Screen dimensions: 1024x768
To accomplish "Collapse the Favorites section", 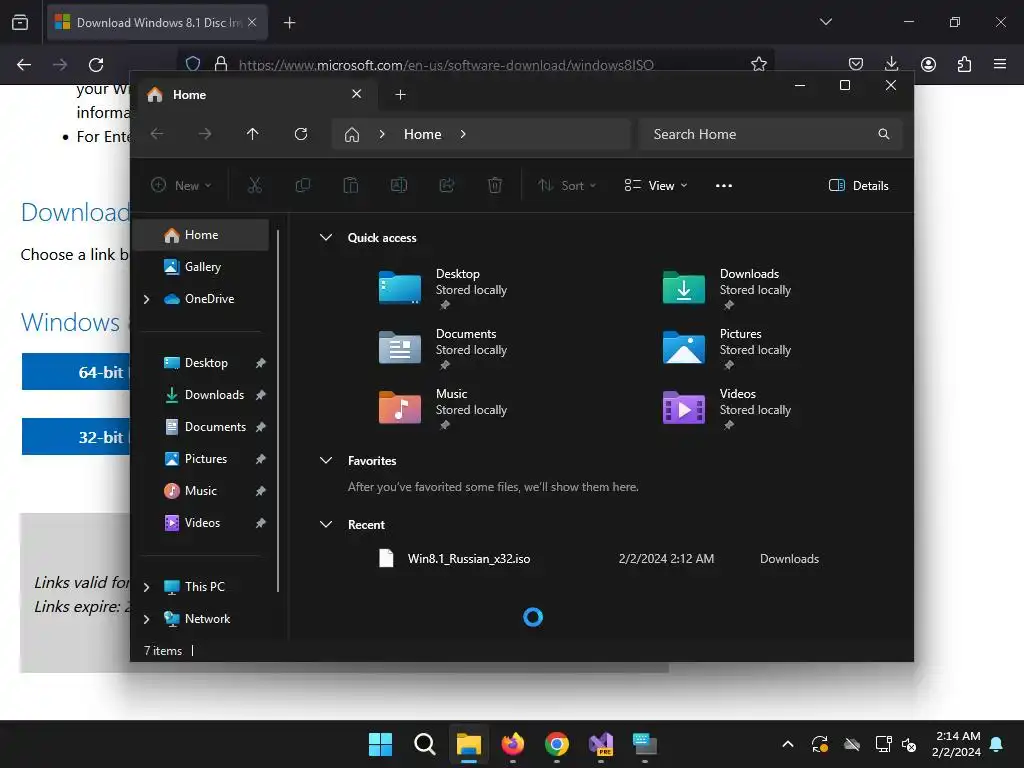I will point(326,460).
